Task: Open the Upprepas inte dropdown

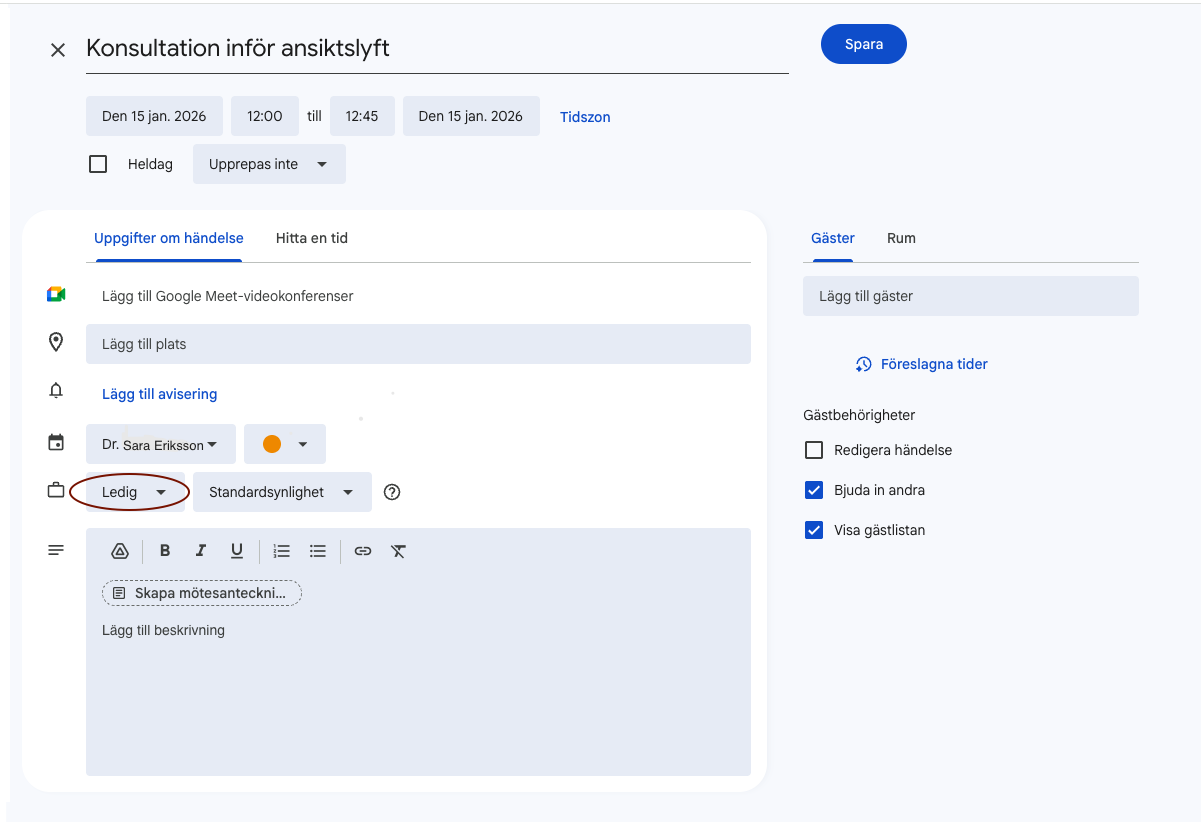Action: point(268,164)
